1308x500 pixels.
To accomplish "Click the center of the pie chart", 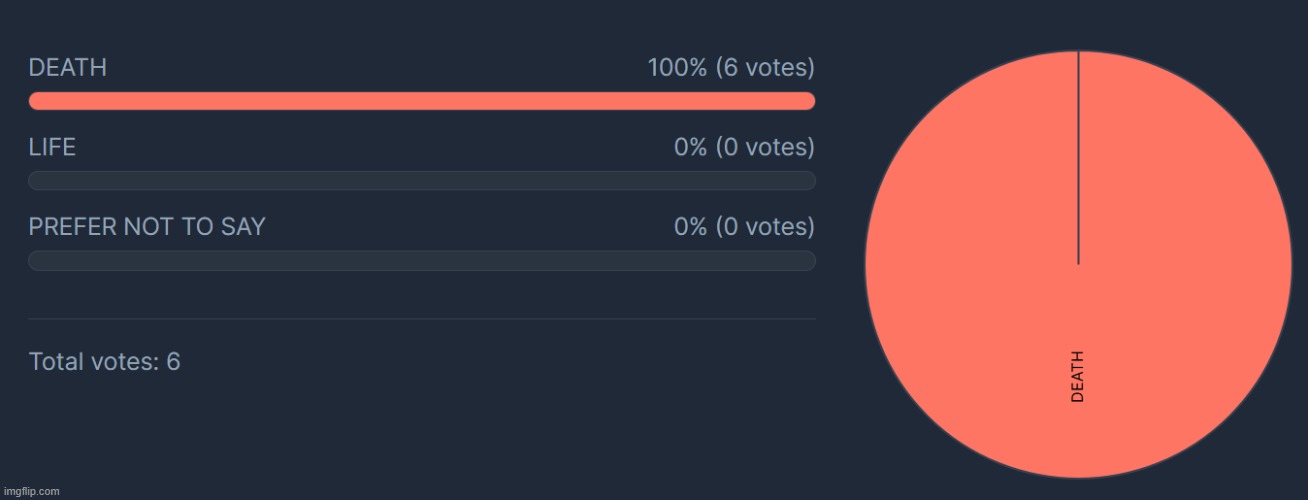I will (1078, 264).
